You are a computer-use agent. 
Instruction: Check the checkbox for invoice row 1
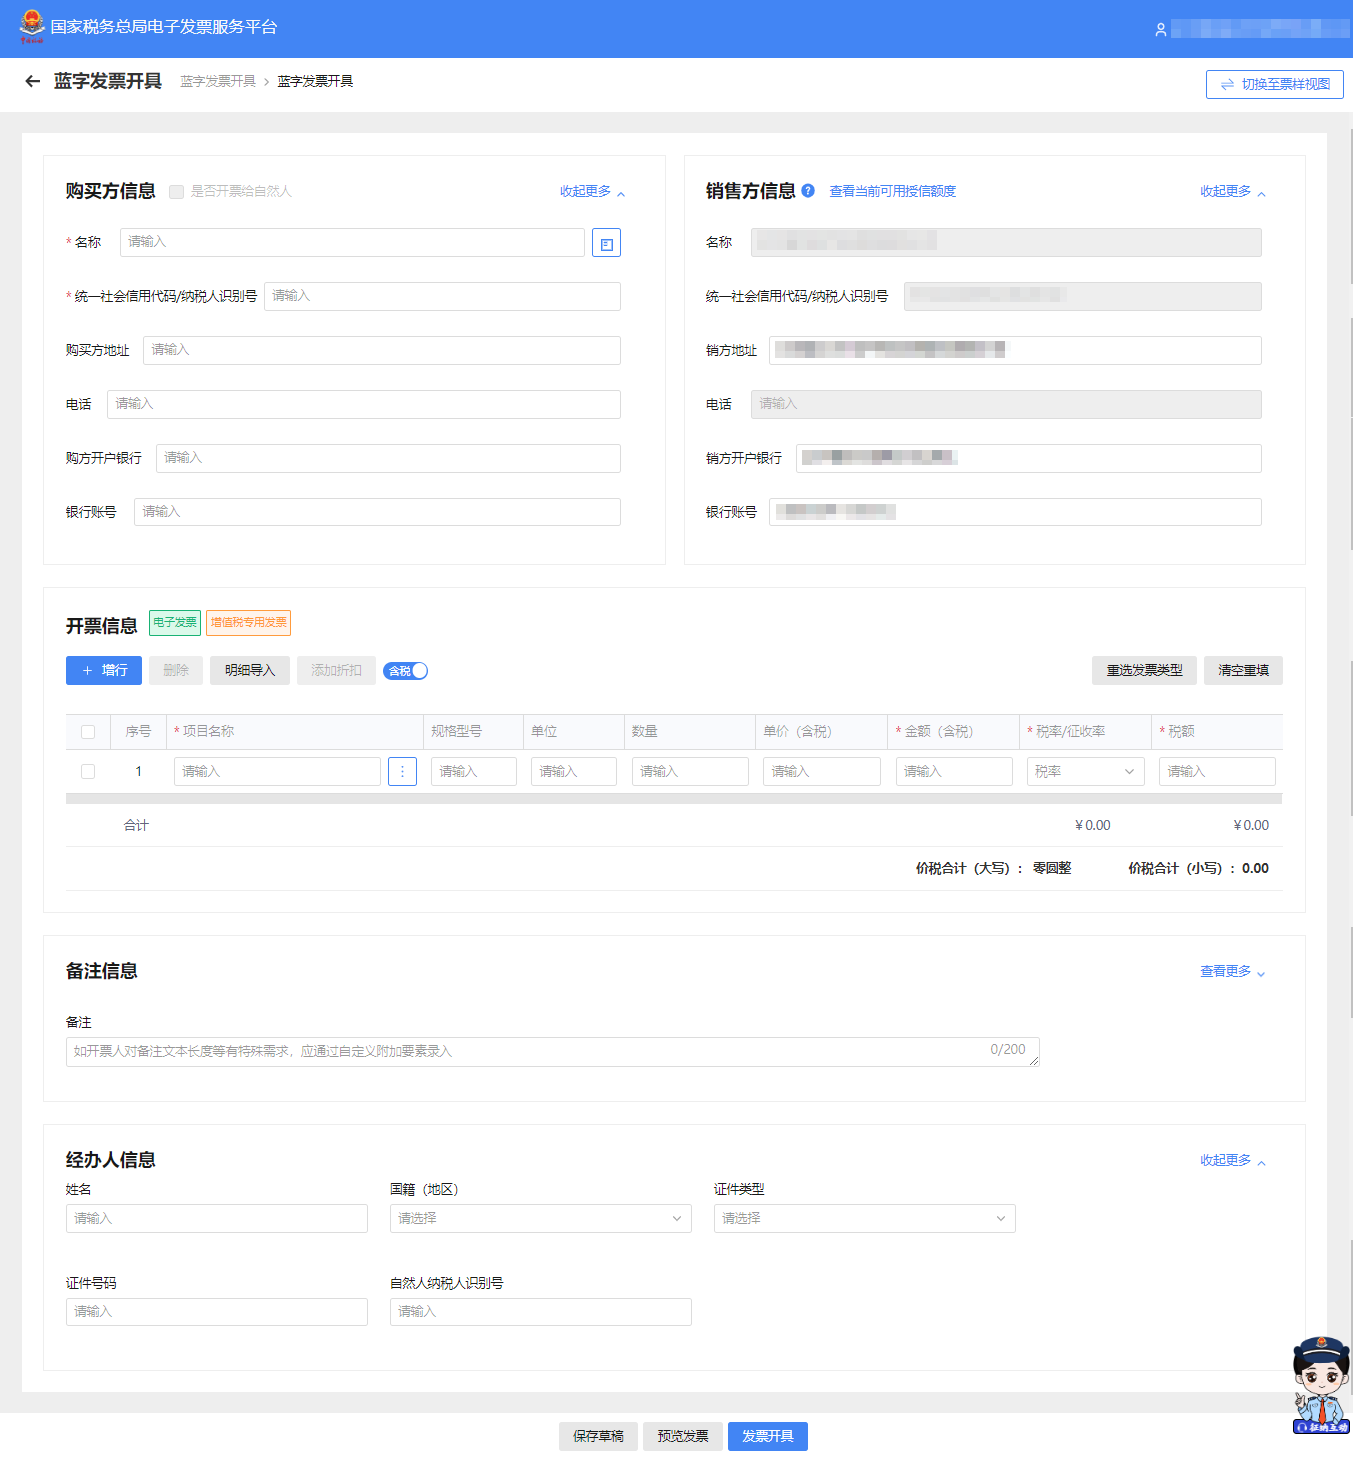click(87, 771)
